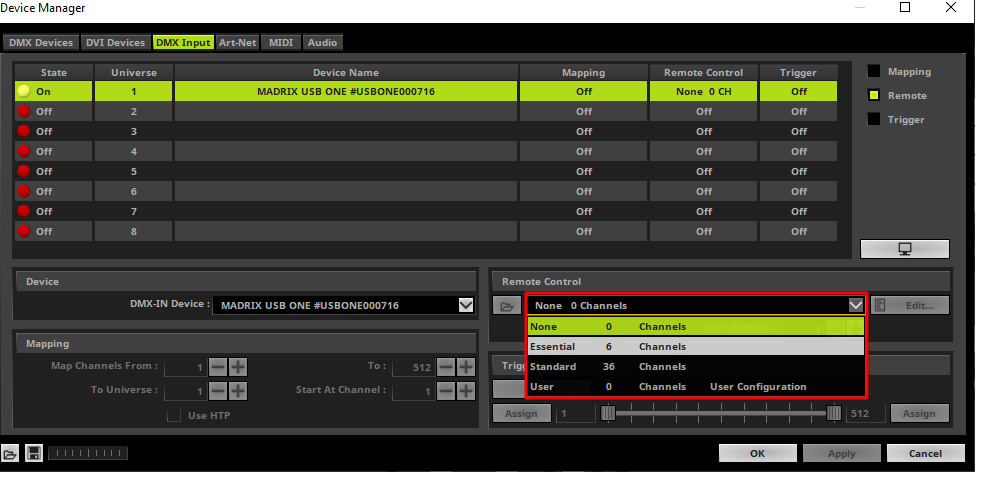The image size is (981, 479).
Task: Click the Edit... button
Action: point(910,306)
